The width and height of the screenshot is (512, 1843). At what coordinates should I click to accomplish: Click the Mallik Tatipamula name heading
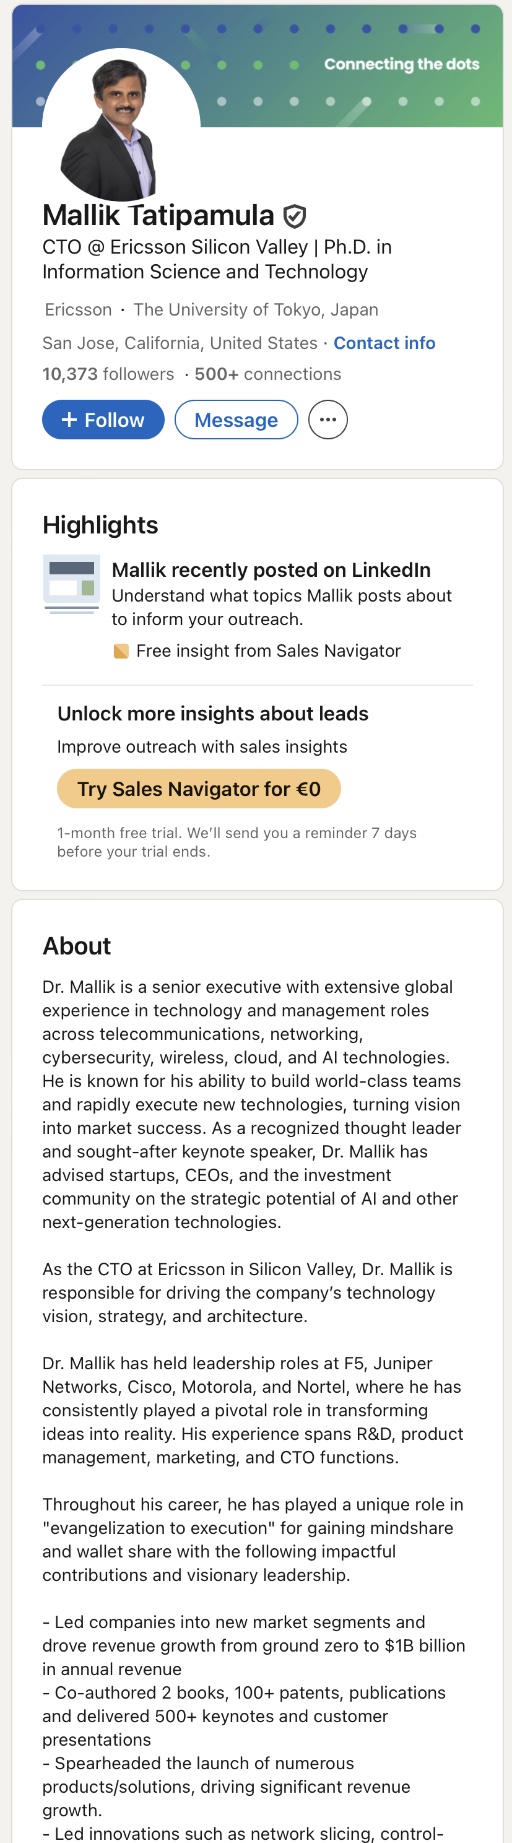coord(158,215)
